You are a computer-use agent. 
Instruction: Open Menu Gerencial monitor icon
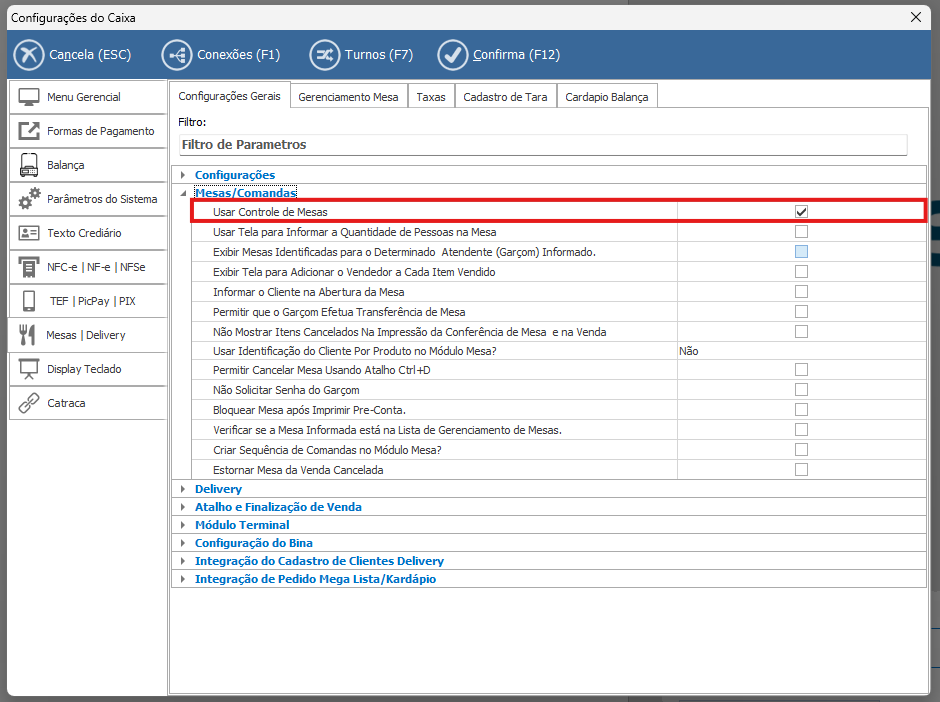(29, 97)
